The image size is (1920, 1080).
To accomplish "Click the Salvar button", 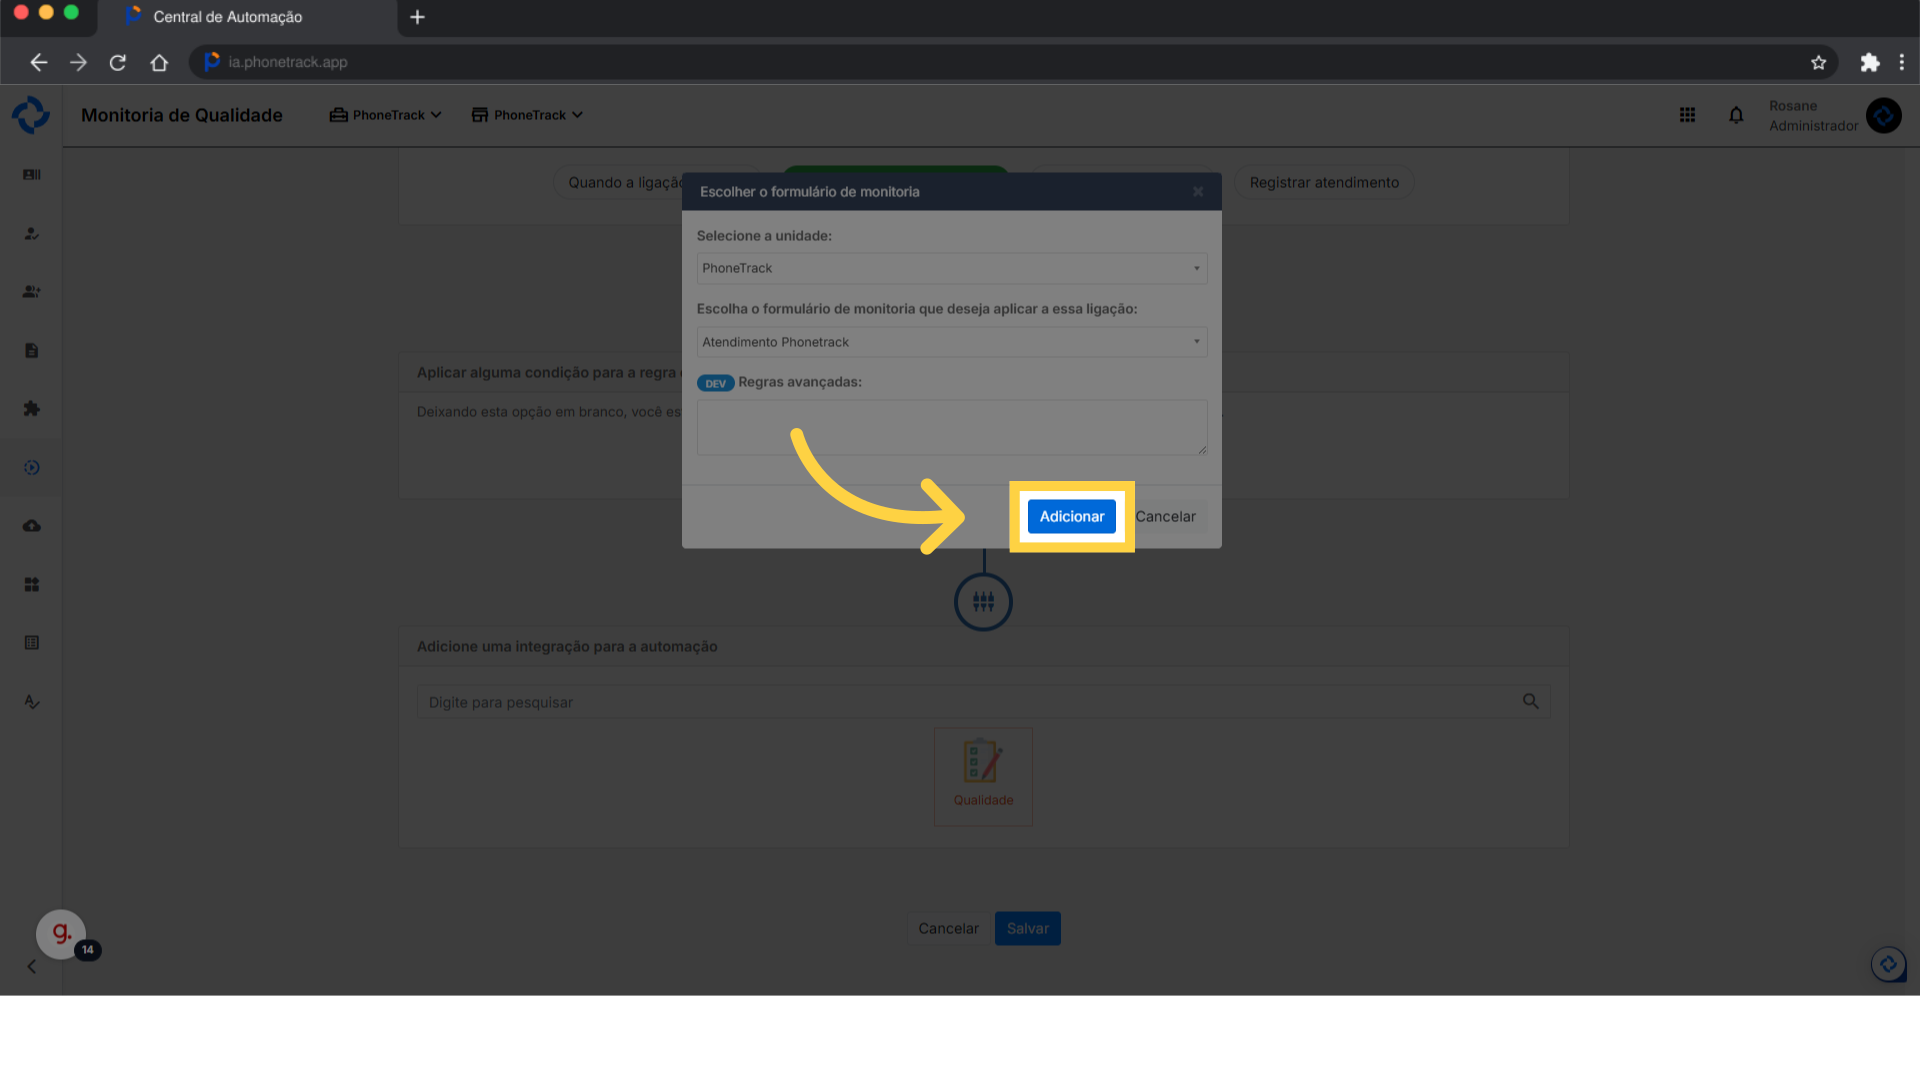I will [x=1027, y=928].
